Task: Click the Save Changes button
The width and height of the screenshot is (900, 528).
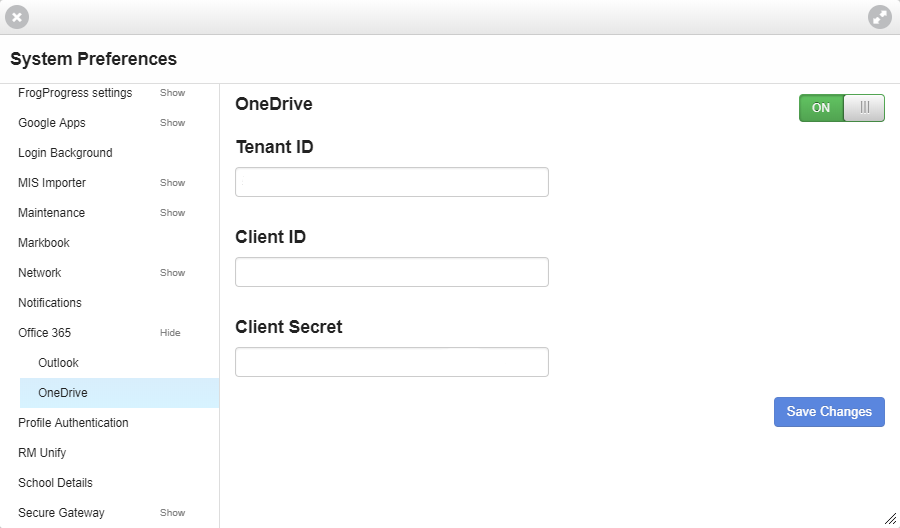Action: click(829, 412)
